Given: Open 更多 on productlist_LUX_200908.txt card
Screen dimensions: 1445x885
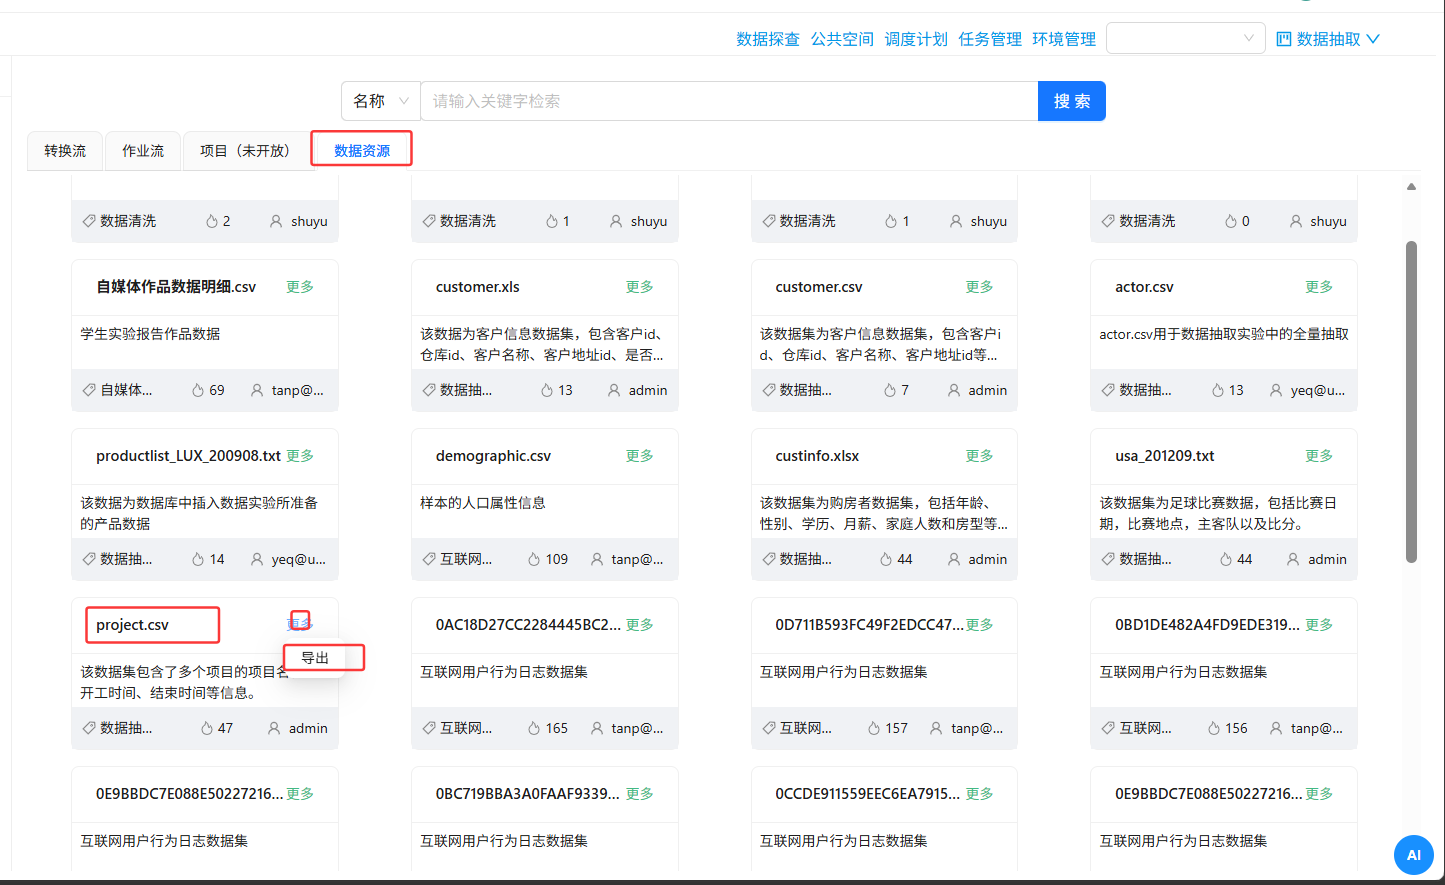Looking at the screenshot, I should [300, 456].
